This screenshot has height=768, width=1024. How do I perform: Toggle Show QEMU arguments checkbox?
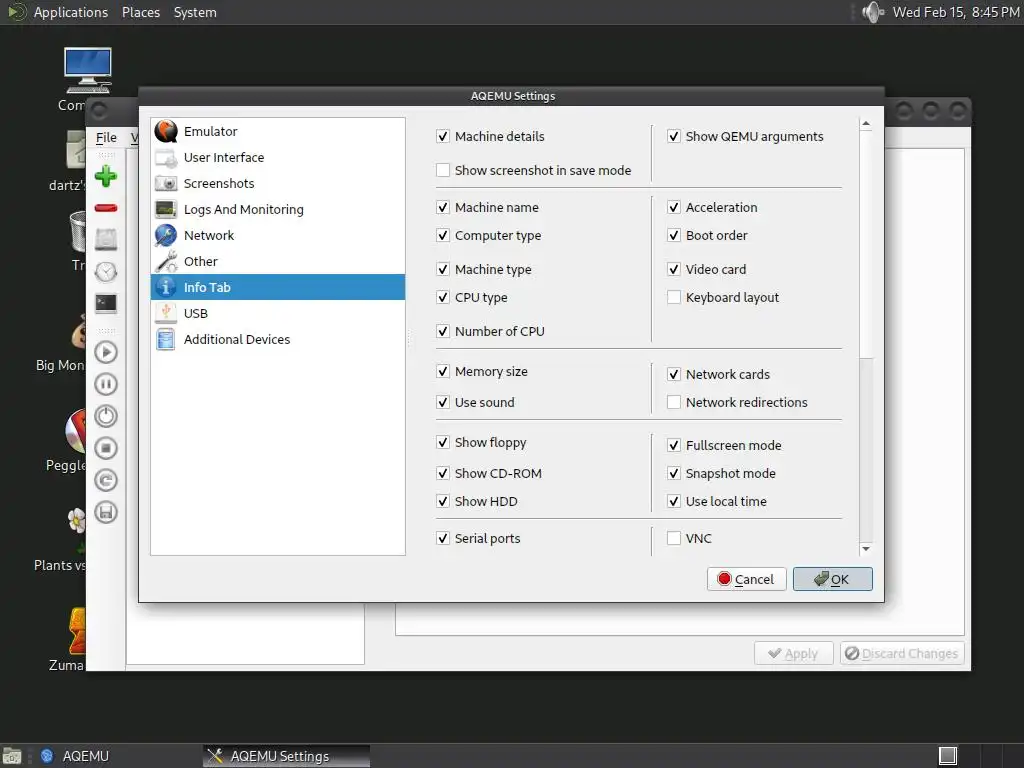point(674,136)
